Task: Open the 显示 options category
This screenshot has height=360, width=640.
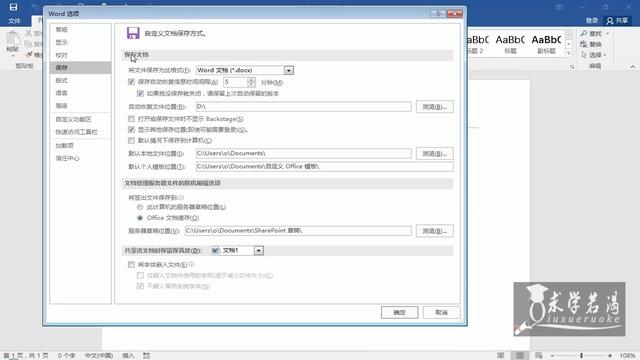Action: (80, 42)
